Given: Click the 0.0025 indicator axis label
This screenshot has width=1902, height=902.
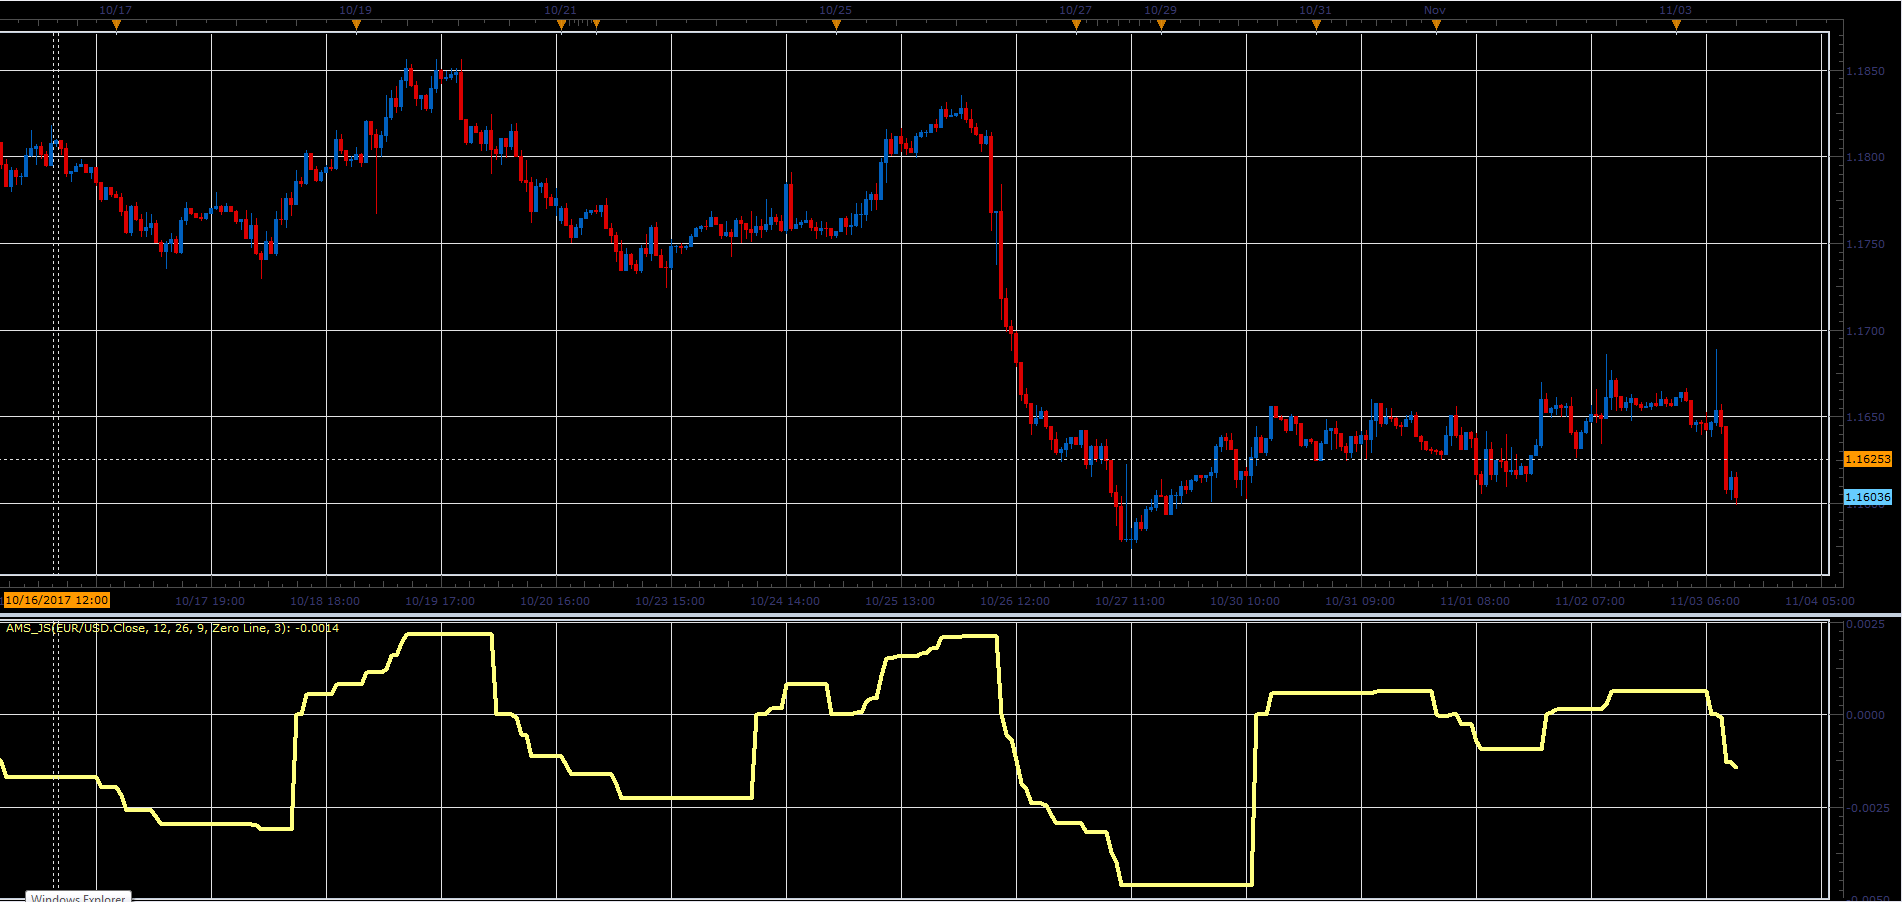Looking at the screenshot, I should 1865,624.
